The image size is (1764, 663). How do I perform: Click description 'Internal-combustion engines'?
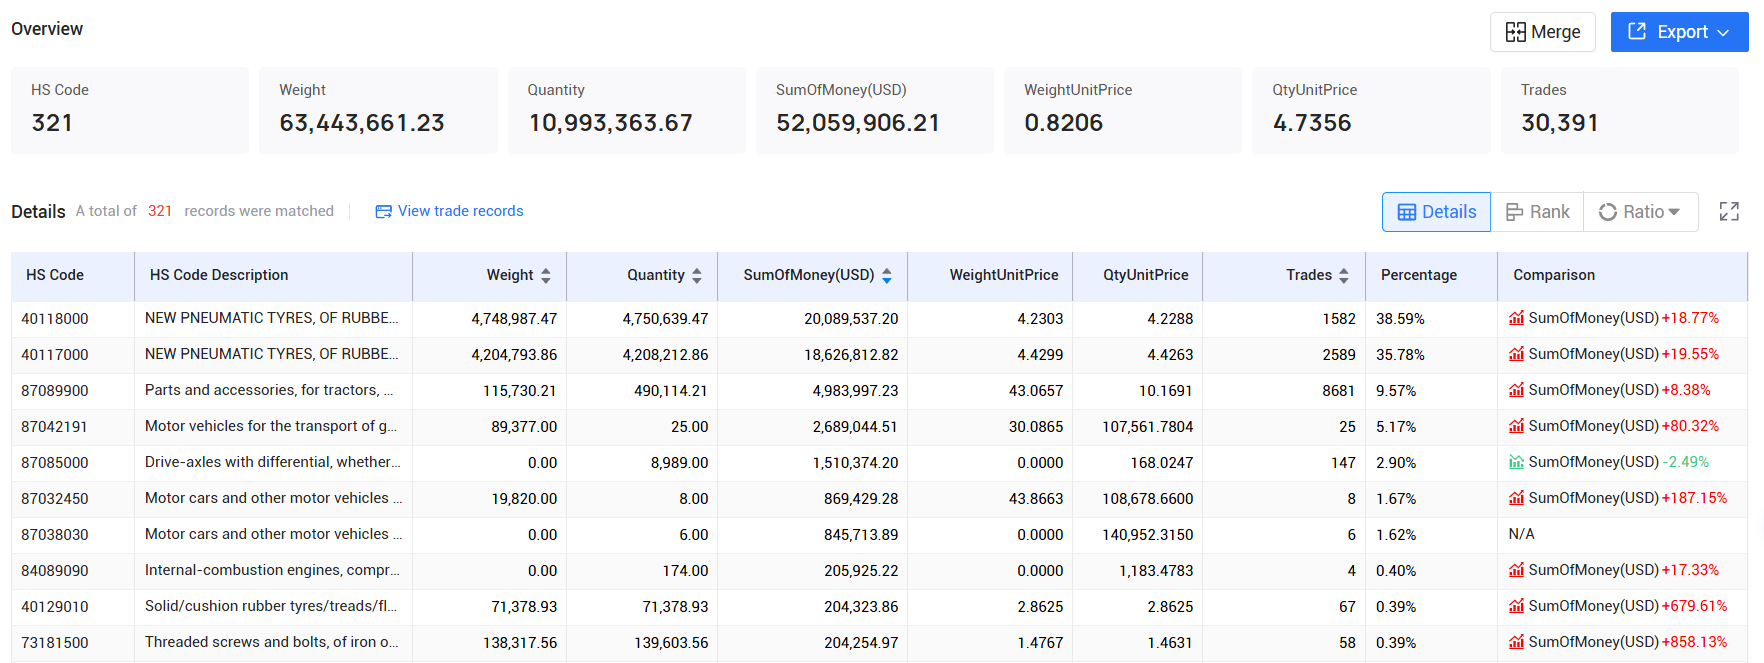pos(272,570)
